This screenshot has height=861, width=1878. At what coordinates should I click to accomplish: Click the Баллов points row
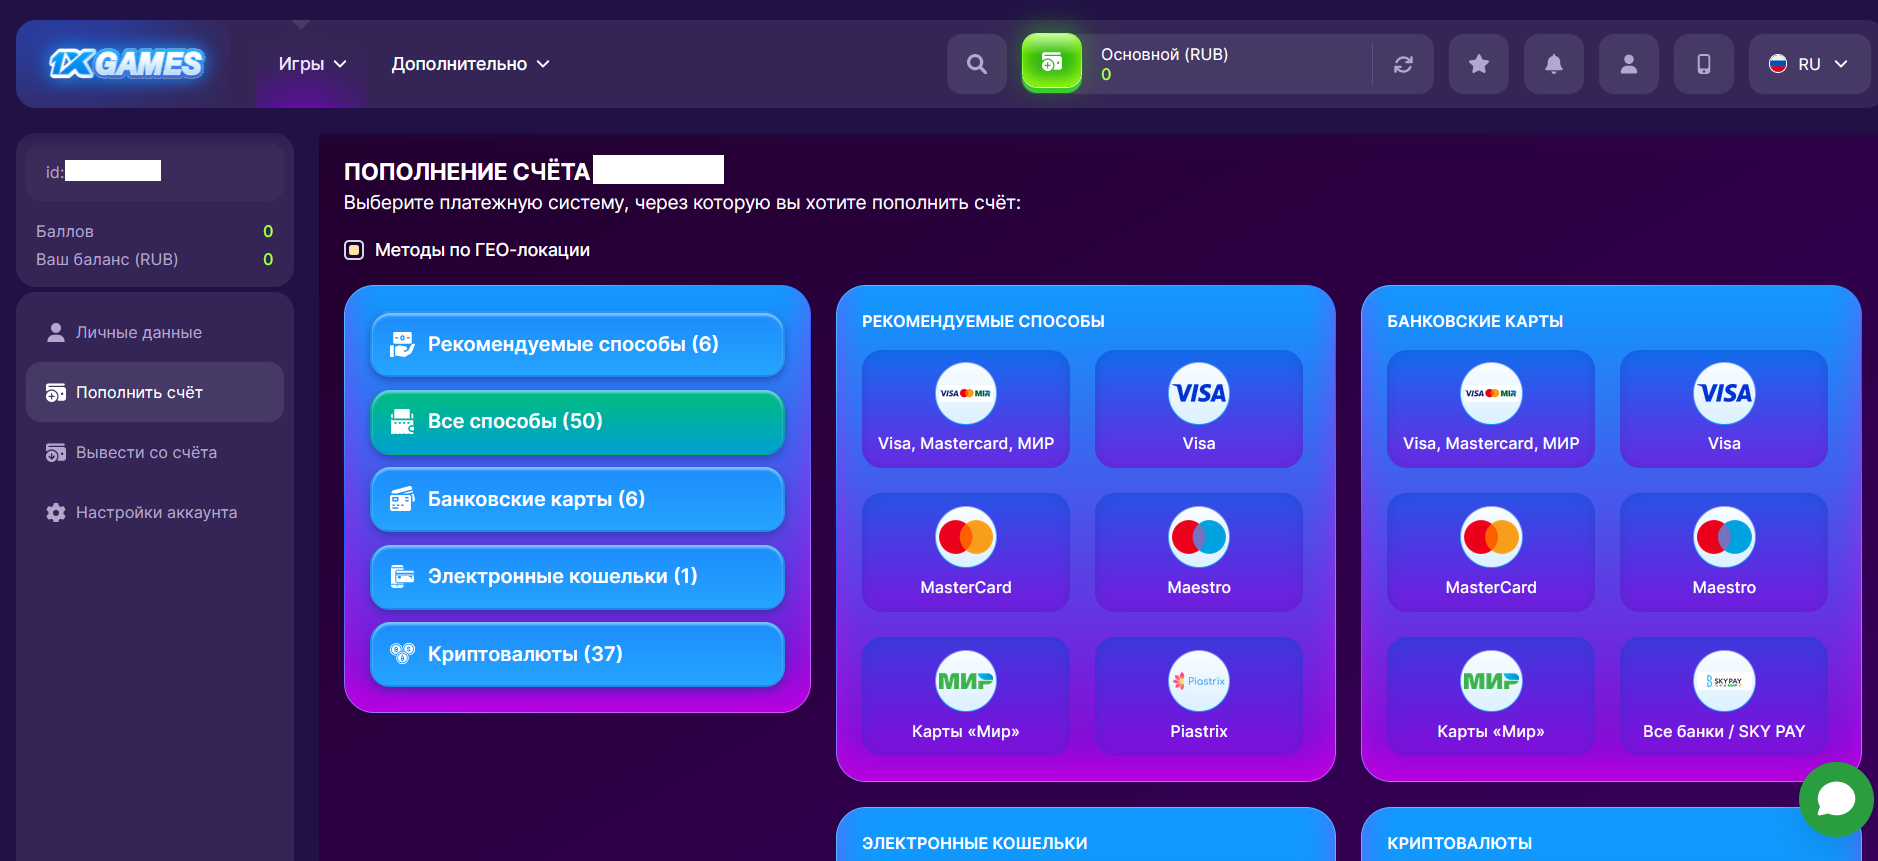click(155, 231)
